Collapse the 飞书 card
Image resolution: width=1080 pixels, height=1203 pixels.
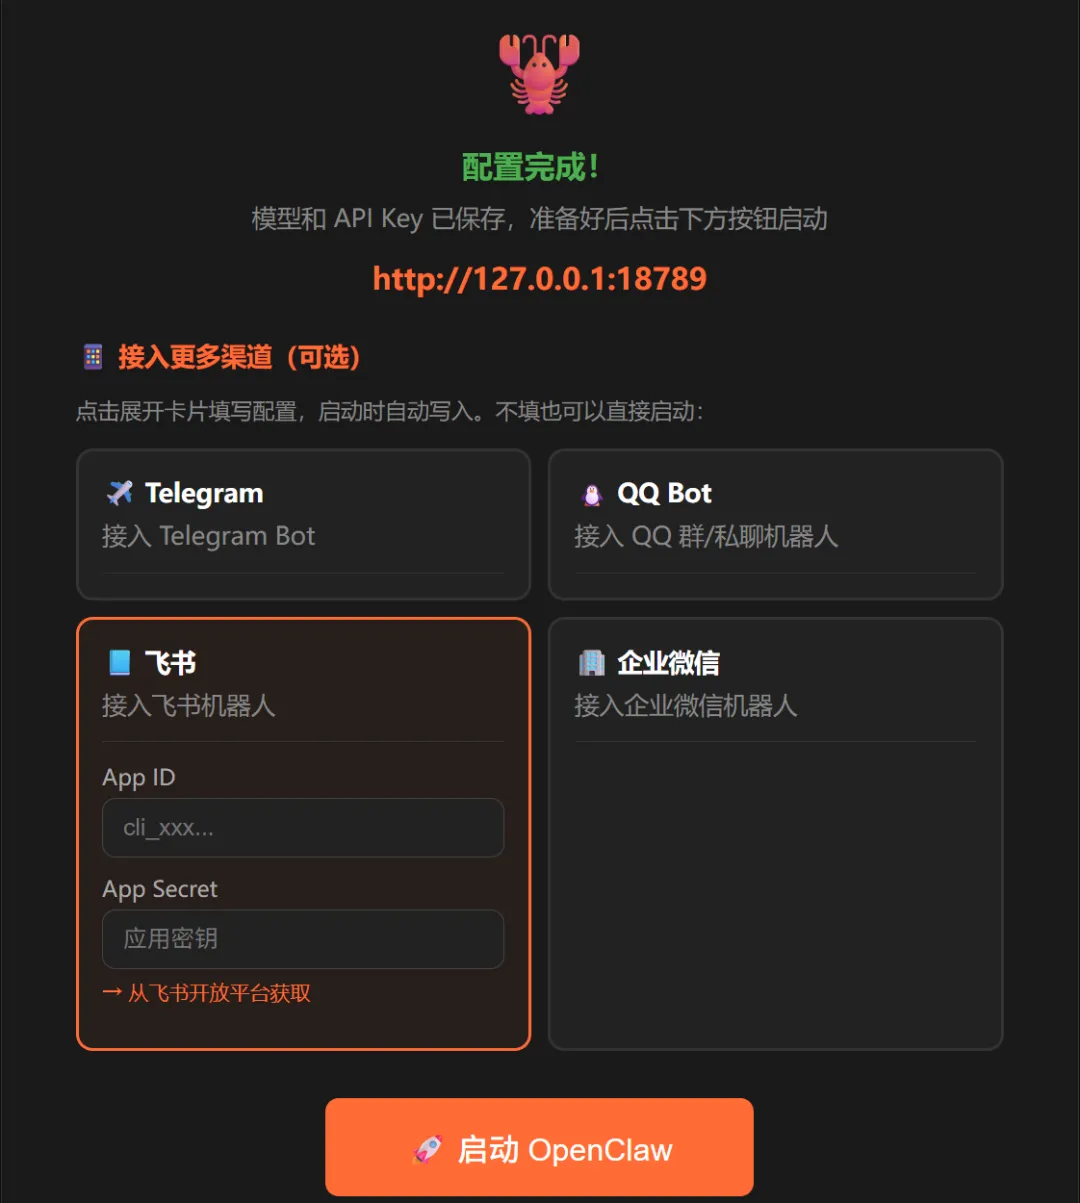[303, 680]
